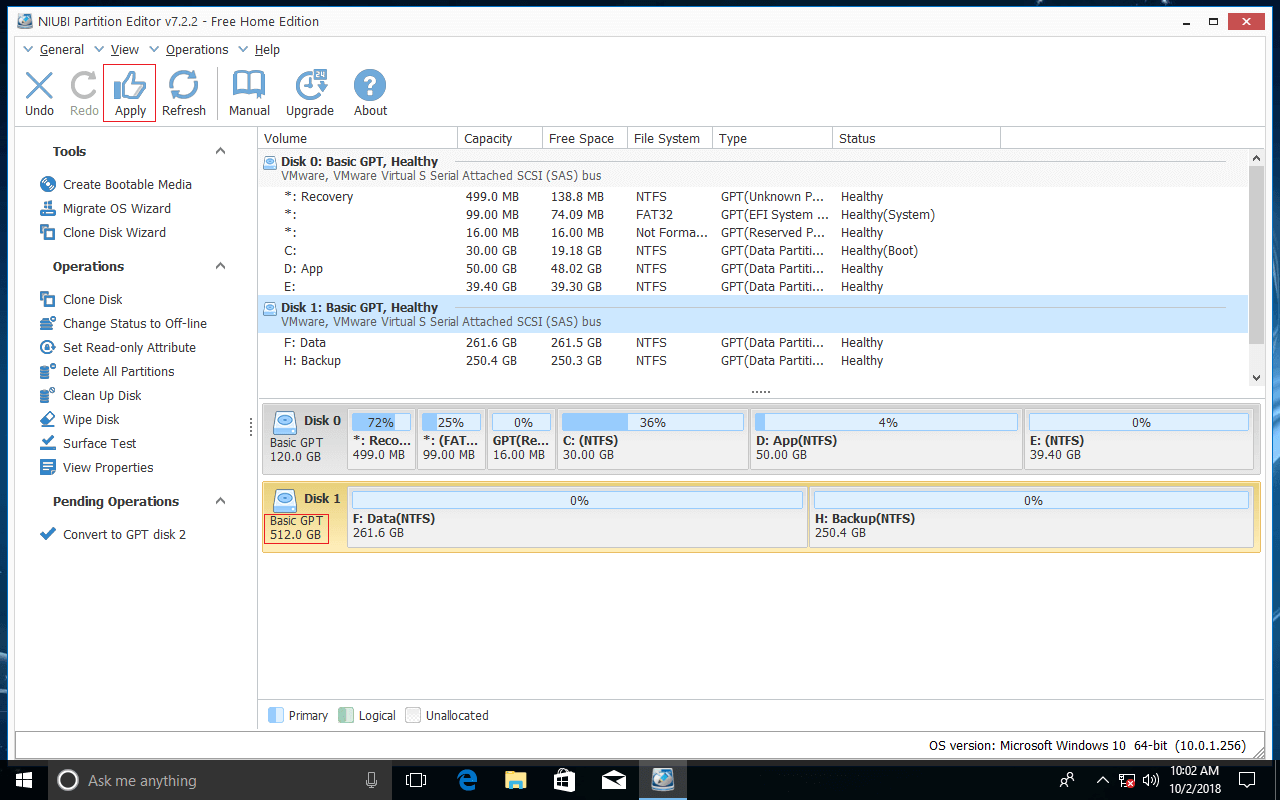The height and width of the screenshot is (800, 1280).
Task: Collapse the Tools section
Action: pos(221,151)
